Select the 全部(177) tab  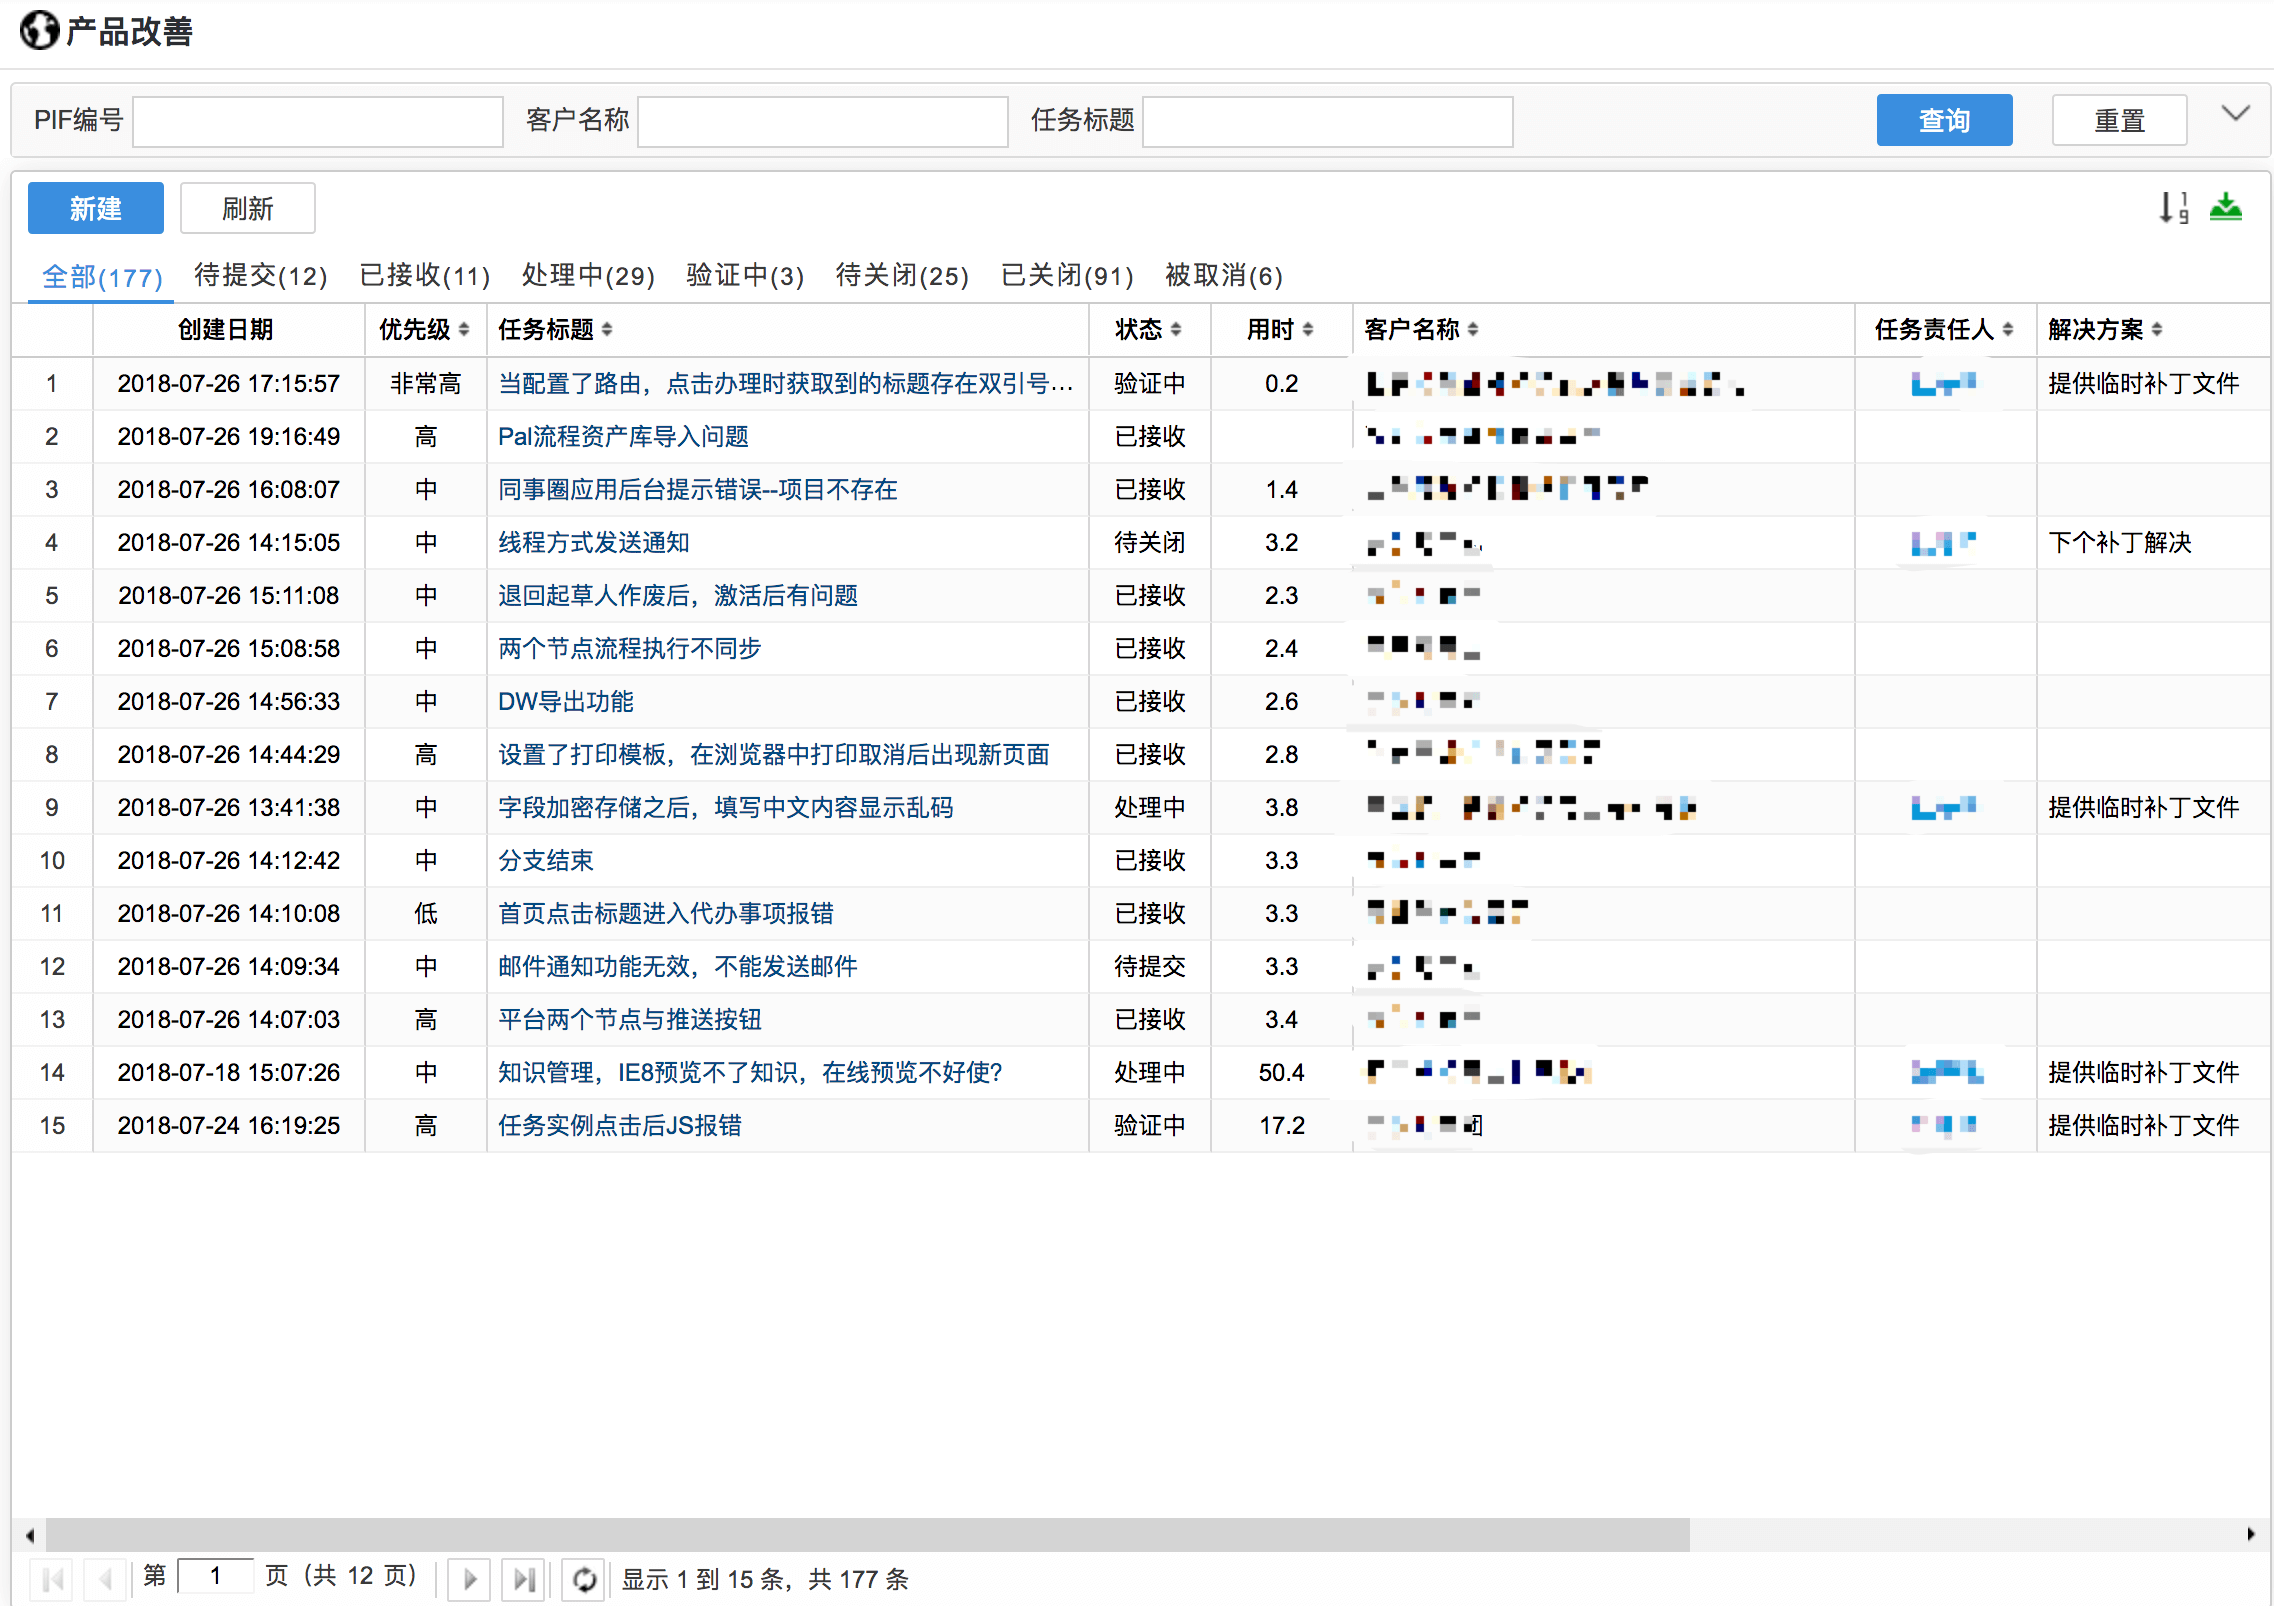pos(102,277)
